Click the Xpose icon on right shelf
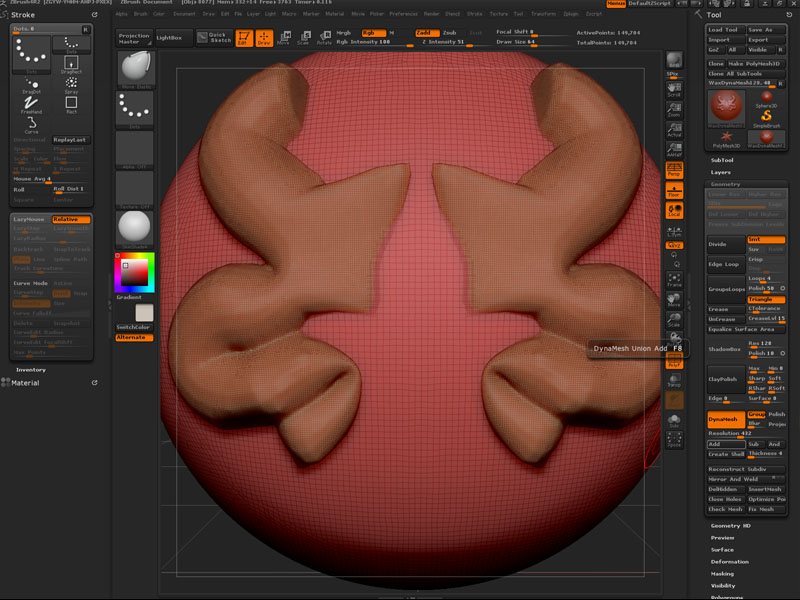This screenshot has width=800, height=600. (674, 439)
